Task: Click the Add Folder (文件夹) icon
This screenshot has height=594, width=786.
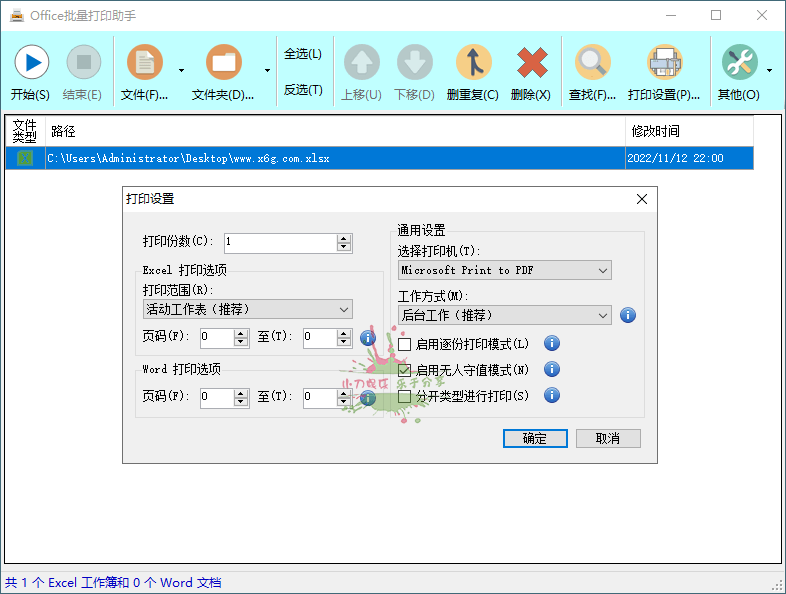Action: coord(223,63)
